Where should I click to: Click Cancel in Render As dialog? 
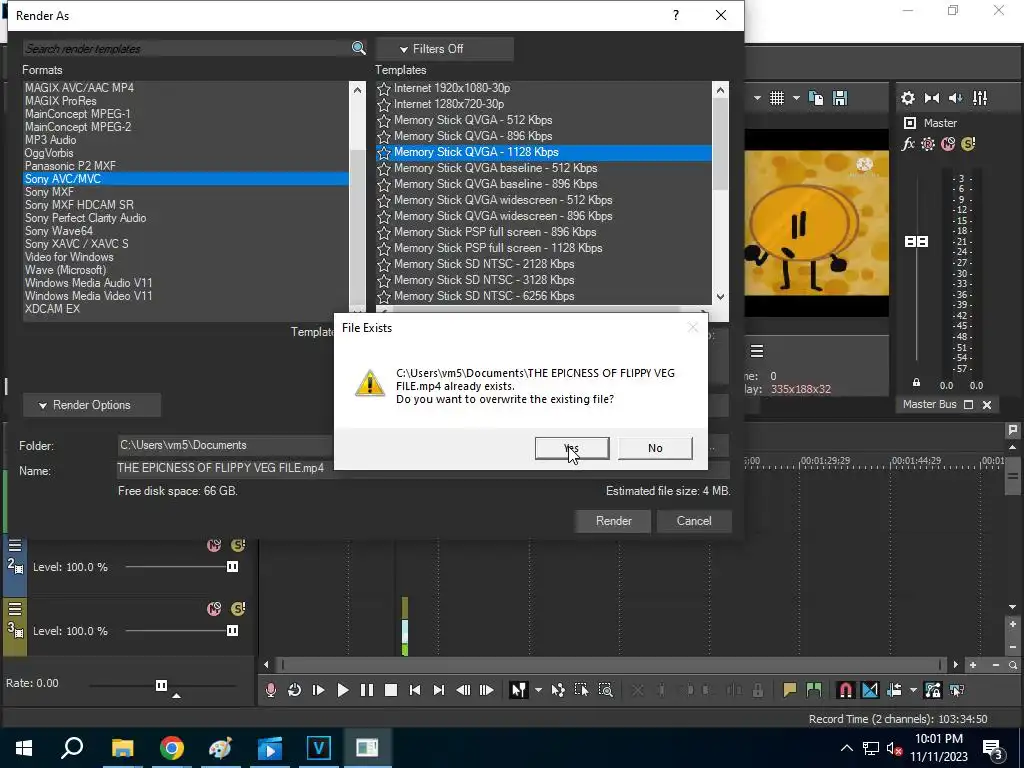(694, 520)
